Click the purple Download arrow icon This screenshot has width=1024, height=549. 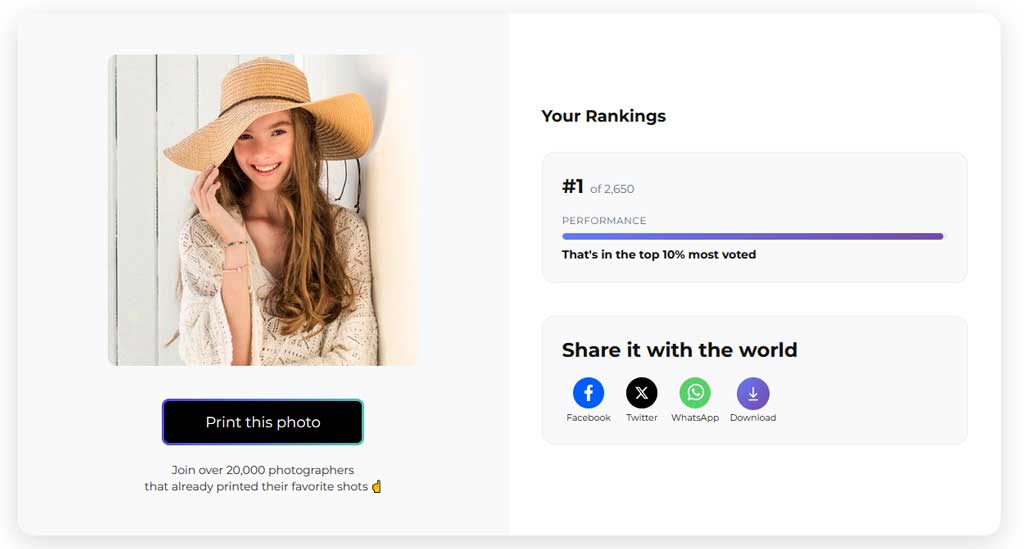click(753, 393)
